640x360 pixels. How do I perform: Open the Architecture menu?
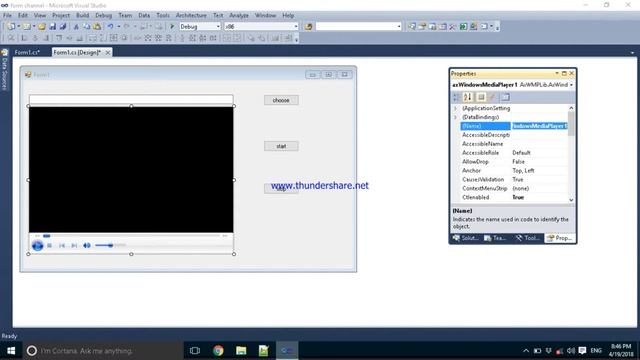(191, 15)
